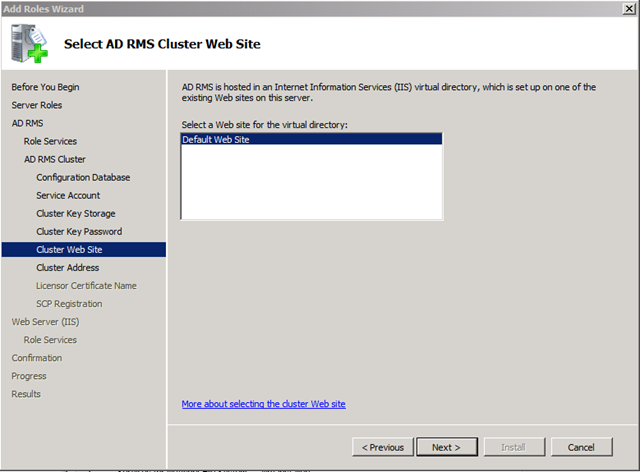Click the Select AD RMS Cluster Web Site heading

tap(162, 44)
